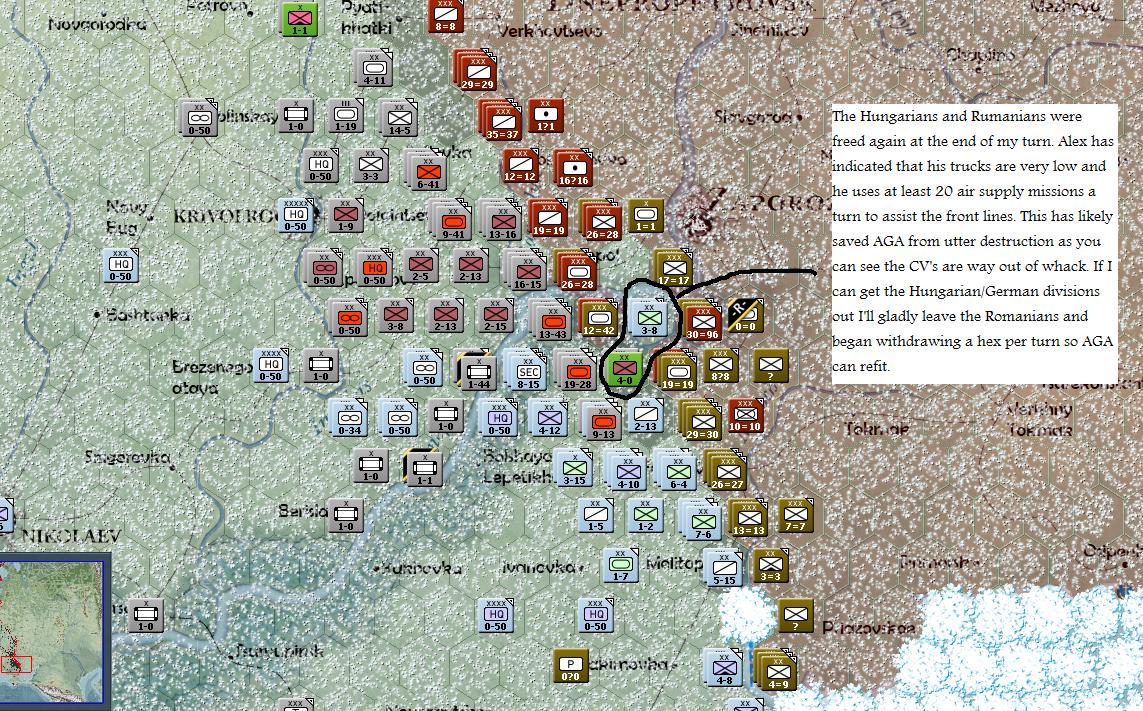Viewport: 1143px width, 711px height.
Task: Select the 1-2 green infantry division
Action: pos(645,516)
